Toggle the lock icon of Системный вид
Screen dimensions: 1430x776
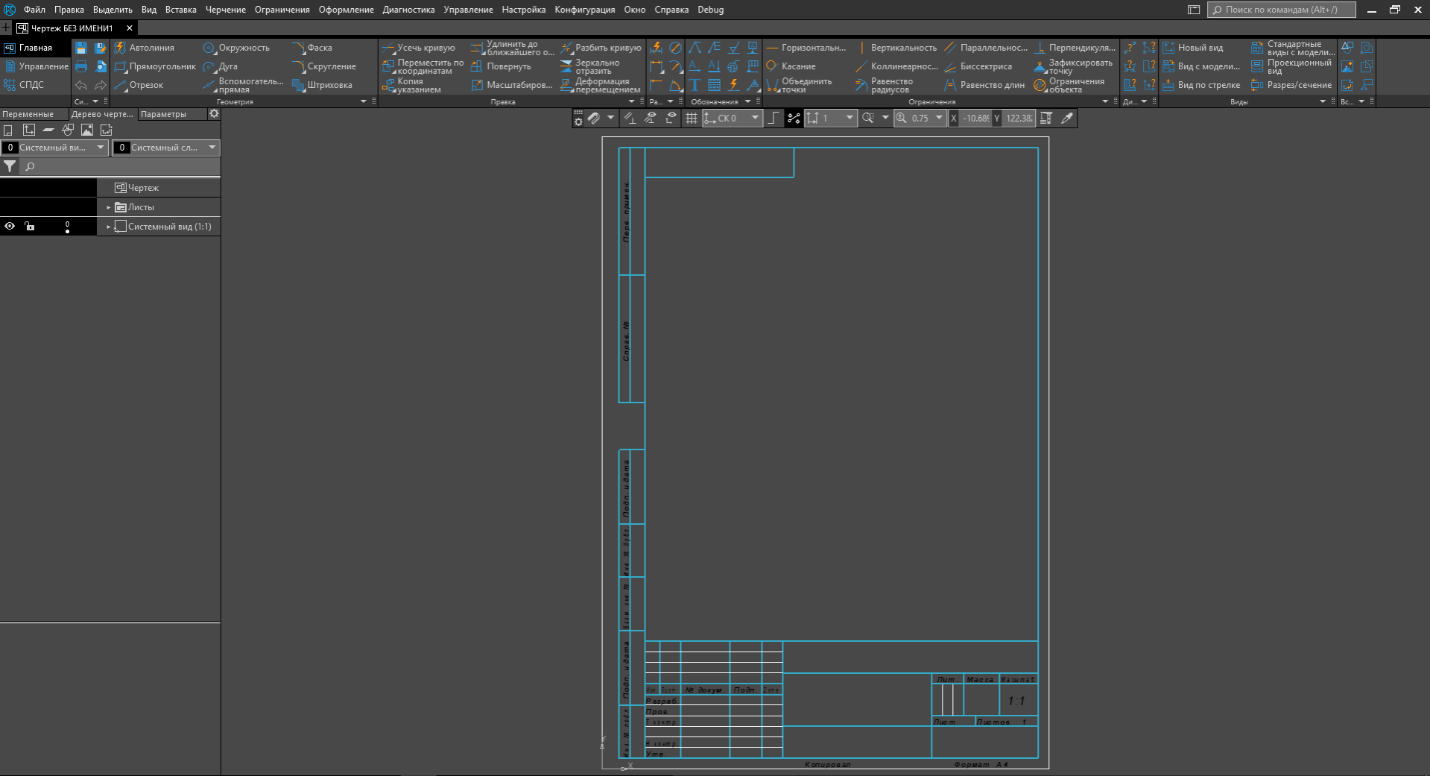click(x=30, y=227)
